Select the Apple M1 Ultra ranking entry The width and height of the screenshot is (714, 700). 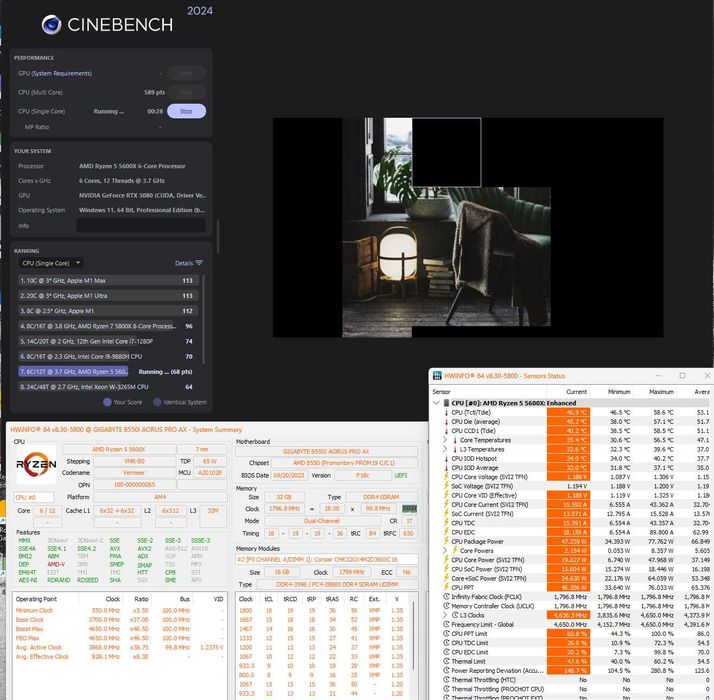(x=108, y=296)
